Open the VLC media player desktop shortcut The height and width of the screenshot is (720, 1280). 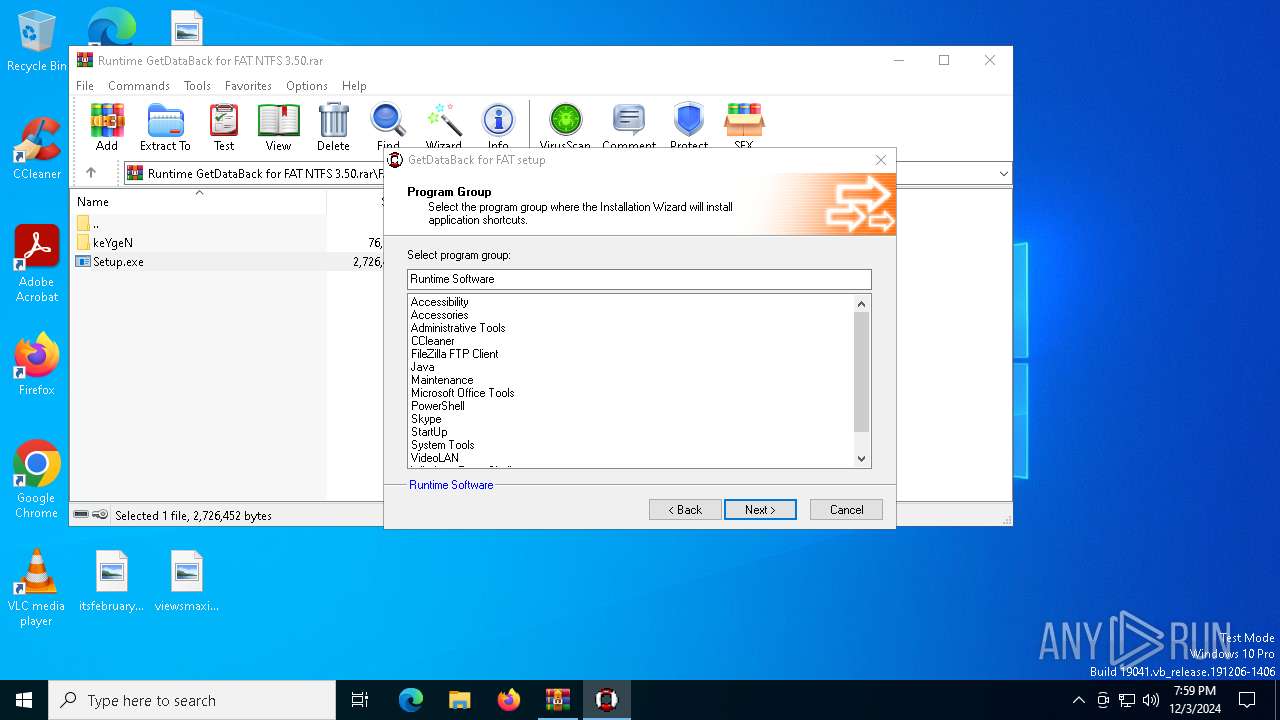click(x=37, y=588)
